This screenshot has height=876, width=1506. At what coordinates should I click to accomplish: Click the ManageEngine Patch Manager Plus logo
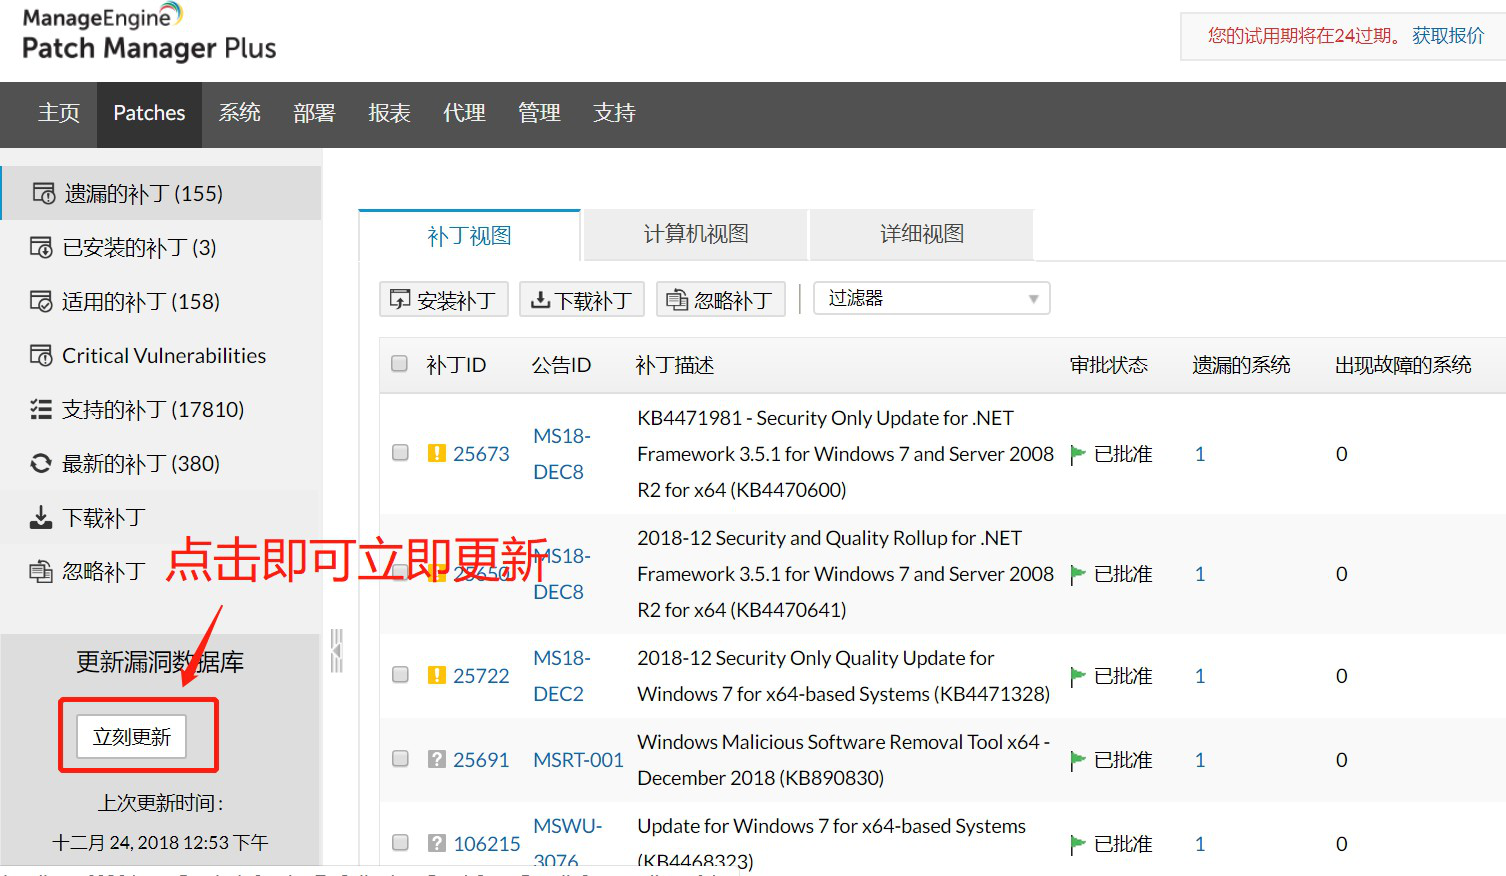[149, 33]
